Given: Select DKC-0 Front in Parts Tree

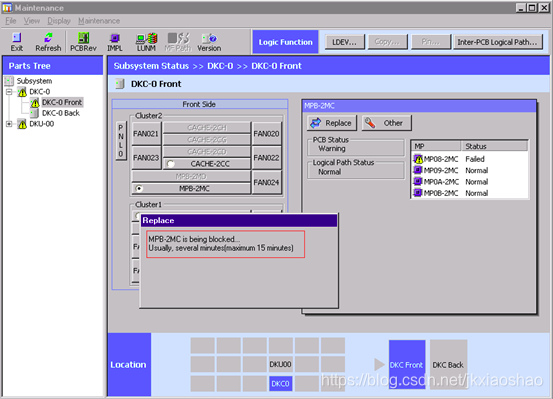Looking at the screenshot, I should 62,102.
